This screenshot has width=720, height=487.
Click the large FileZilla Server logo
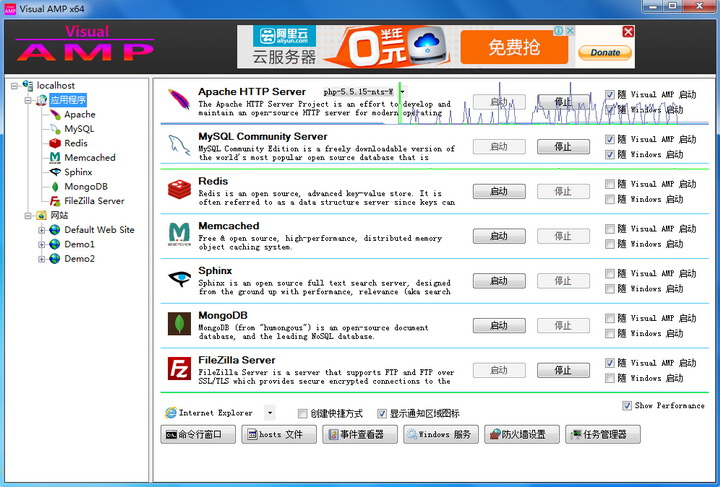tap(179, 368)
